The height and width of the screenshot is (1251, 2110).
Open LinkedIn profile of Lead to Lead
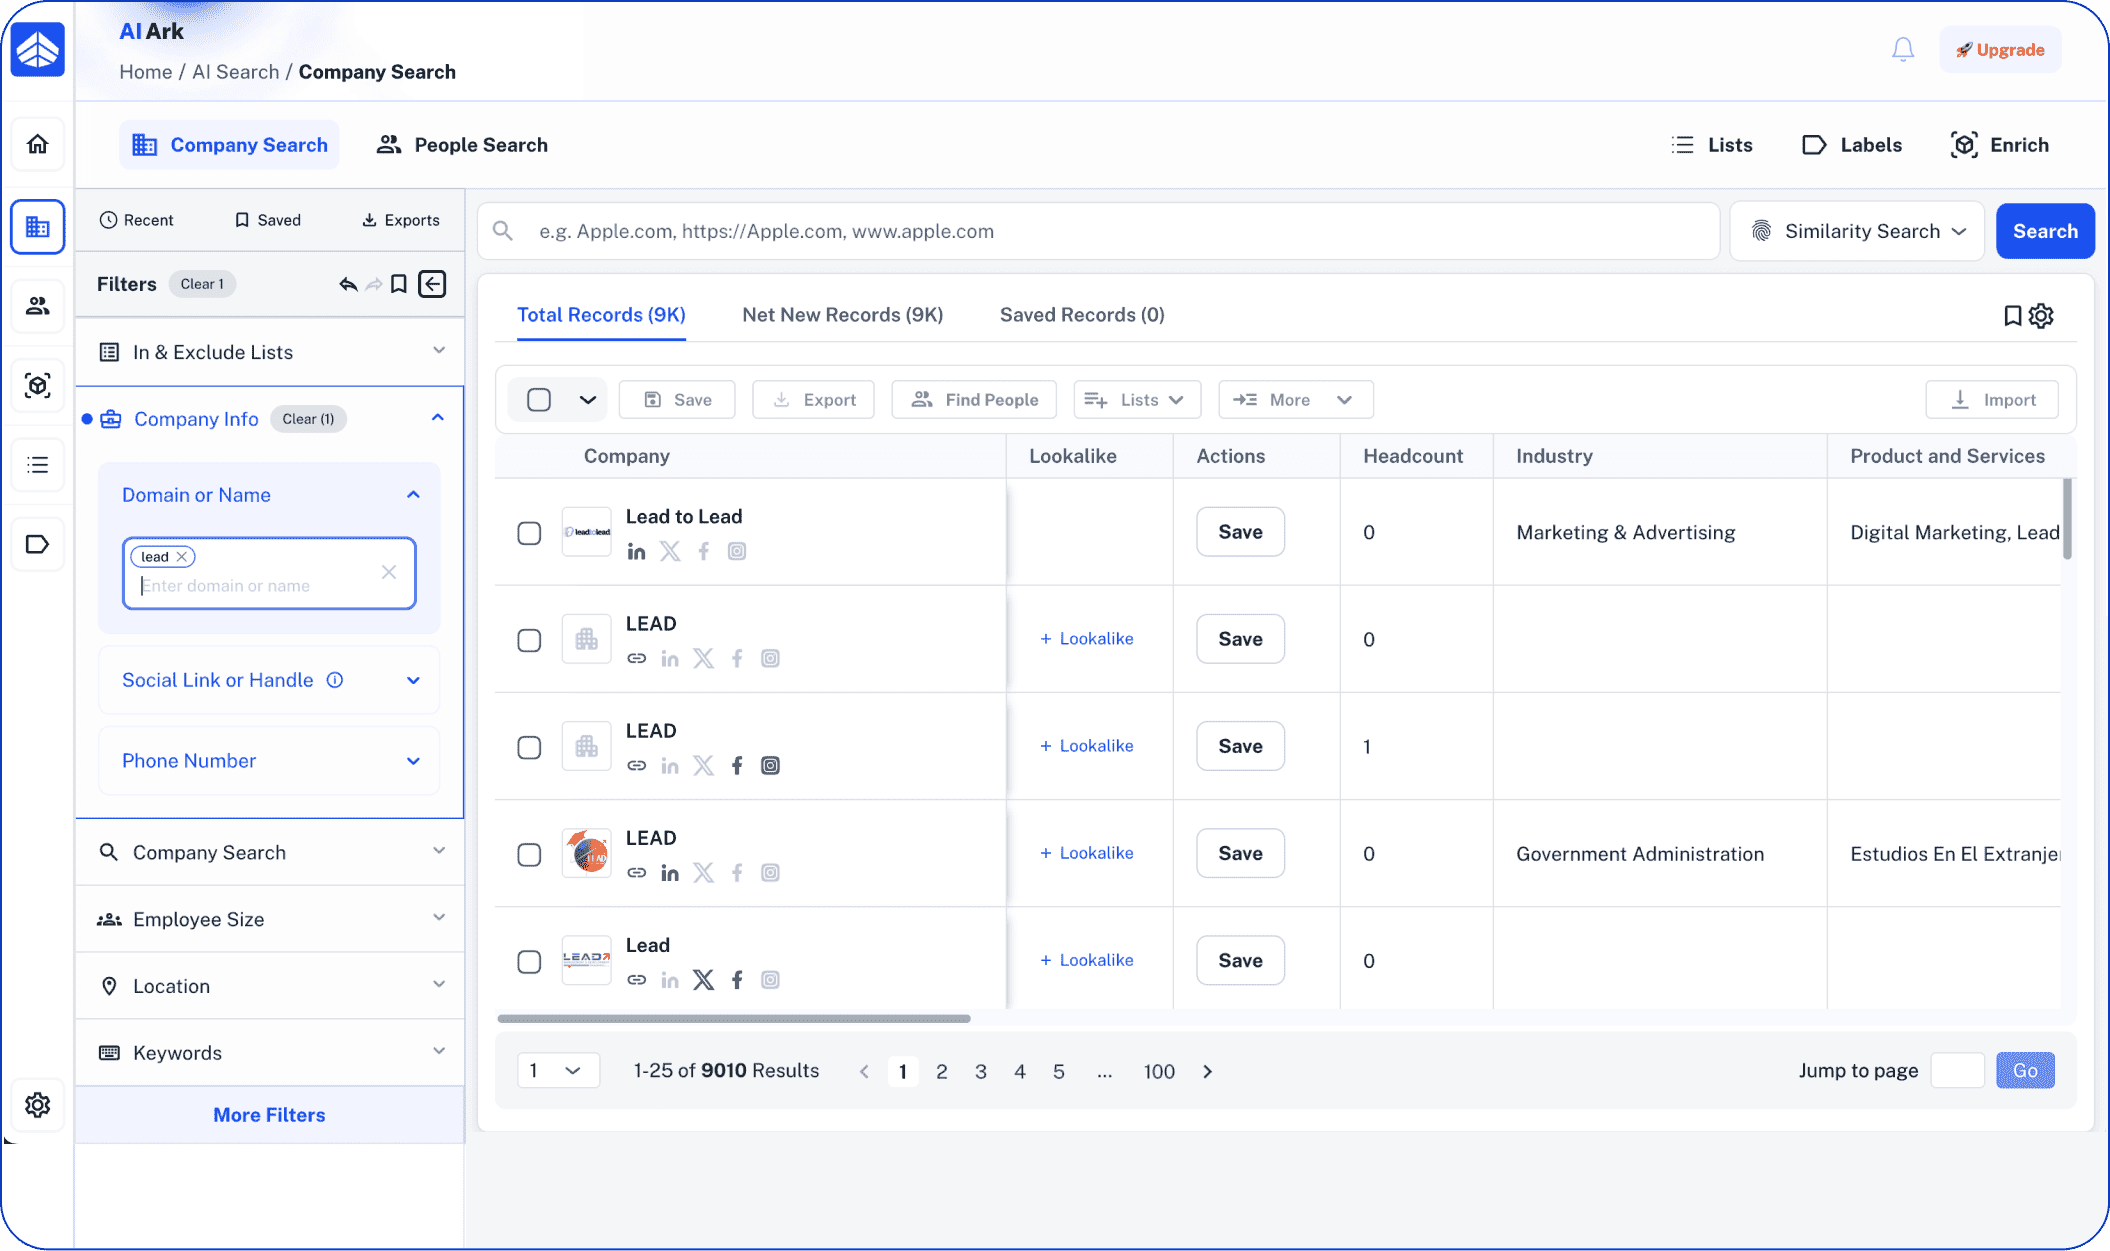pyautogui.click(x=636, y=552)
